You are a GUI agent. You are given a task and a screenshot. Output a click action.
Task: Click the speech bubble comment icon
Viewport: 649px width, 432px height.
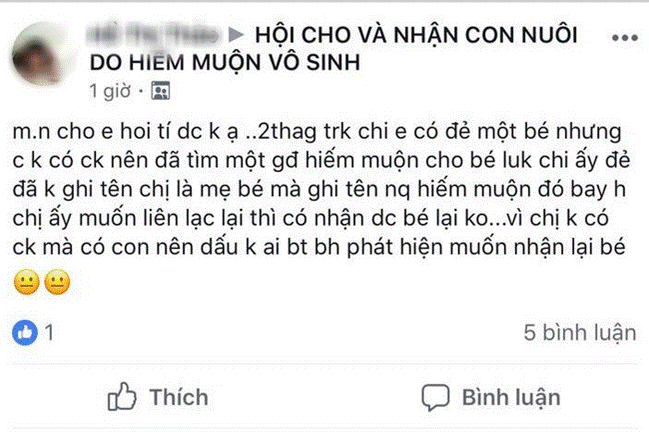[x=435, y=397]
